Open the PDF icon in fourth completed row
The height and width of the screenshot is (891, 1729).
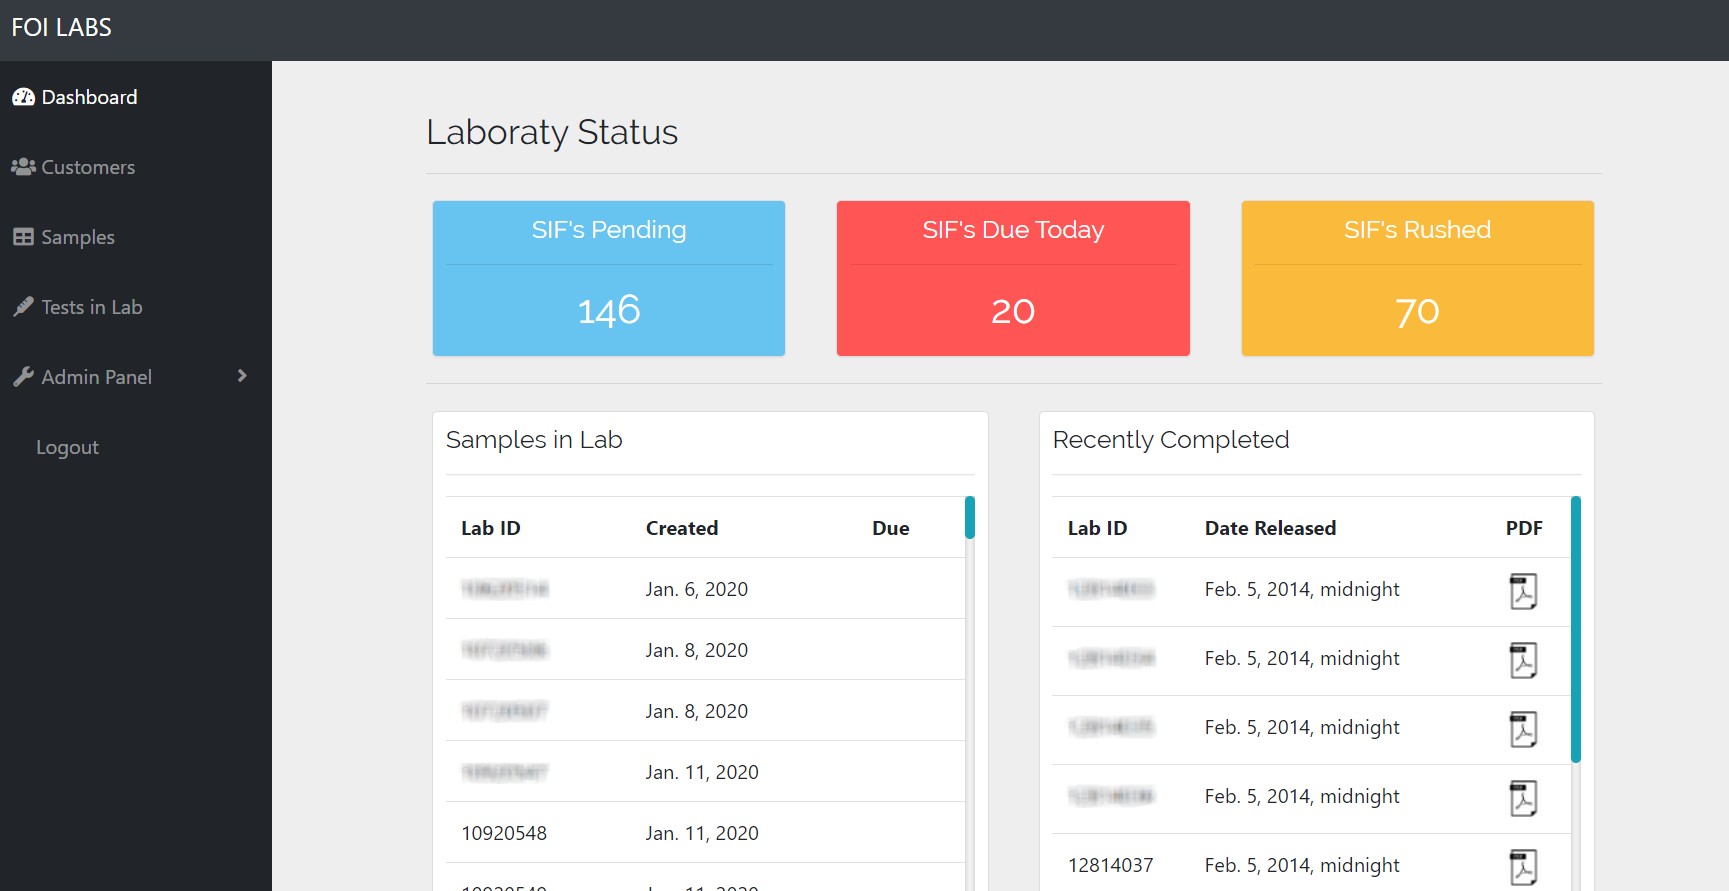point(1522,798)
